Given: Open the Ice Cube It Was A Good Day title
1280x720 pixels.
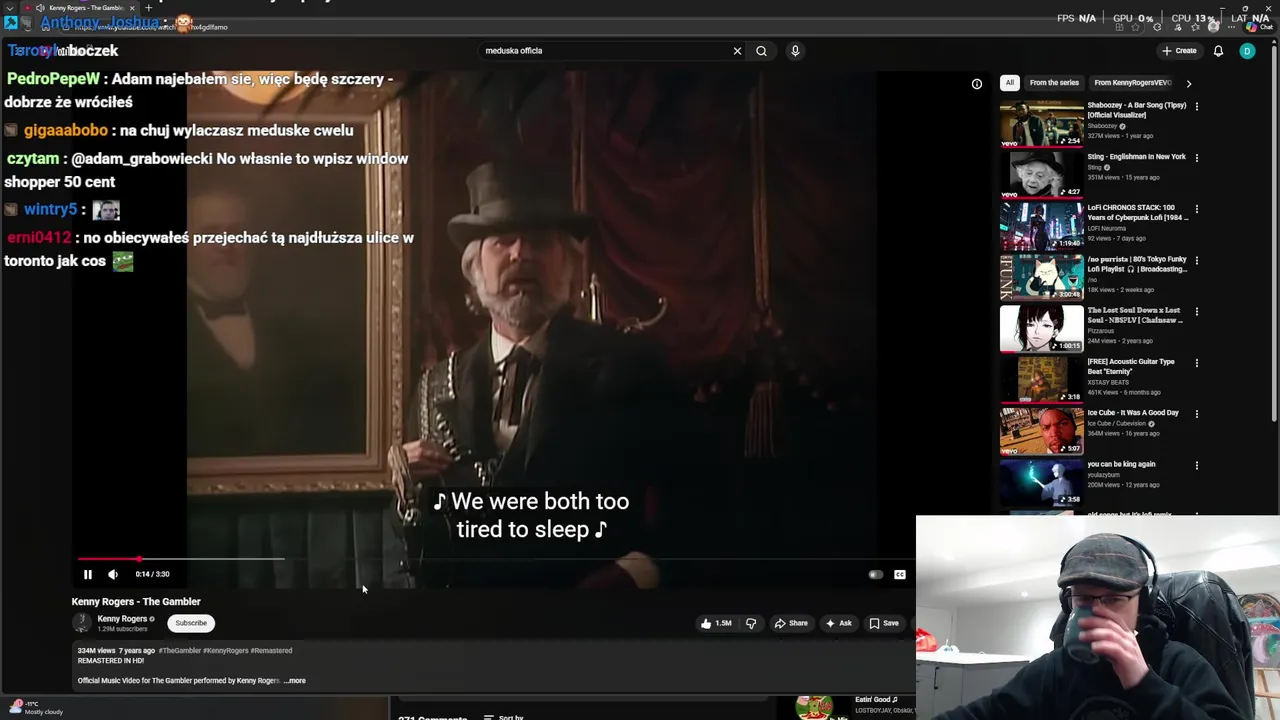Looking at the screenshot, I should click(1133, 413).
